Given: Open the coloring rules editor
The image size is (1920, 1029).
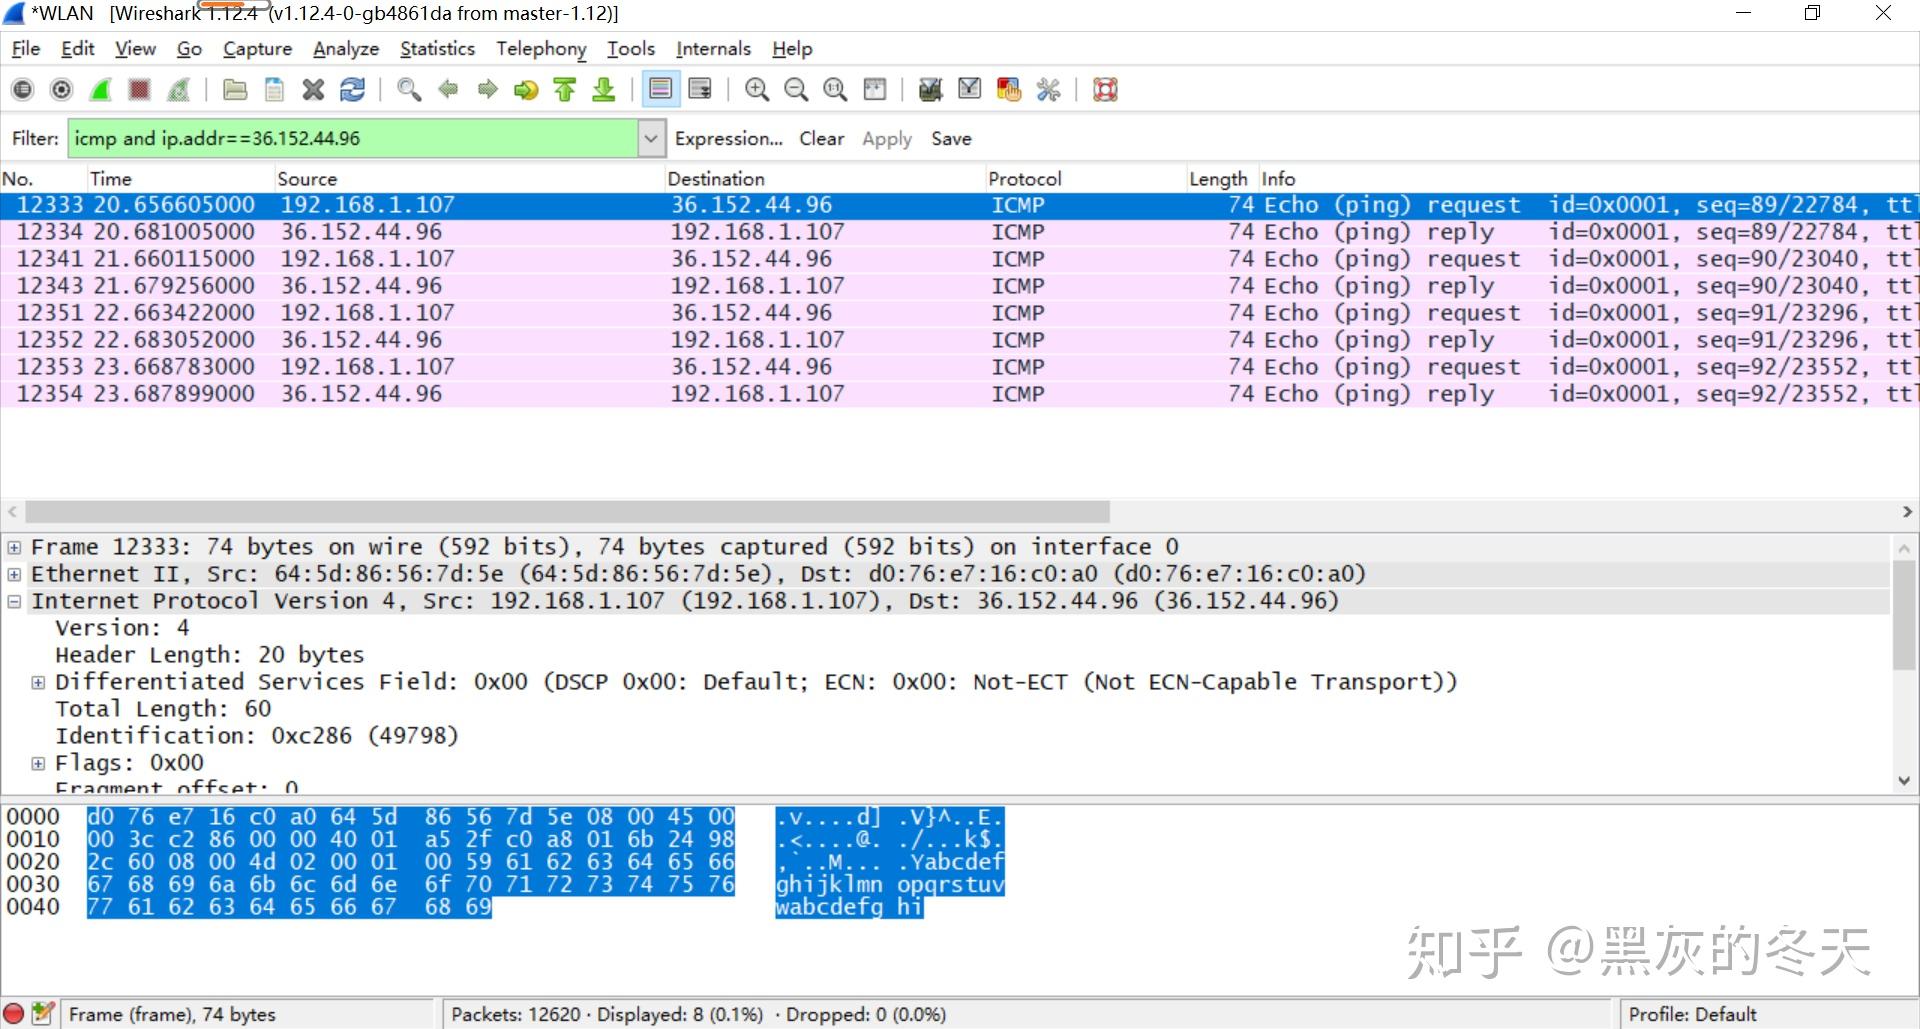Looking at the screenshot, I should click(x=1008, y=89).
